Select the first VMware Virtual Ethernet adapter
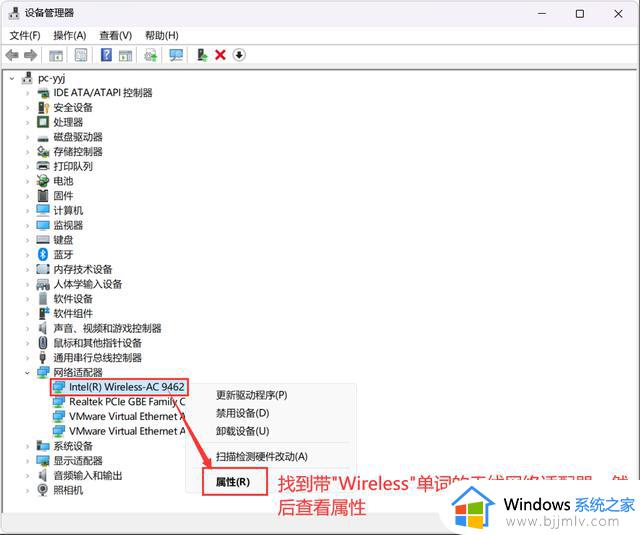This screenshot has width=640, height=535. click(x=127, y=416)
